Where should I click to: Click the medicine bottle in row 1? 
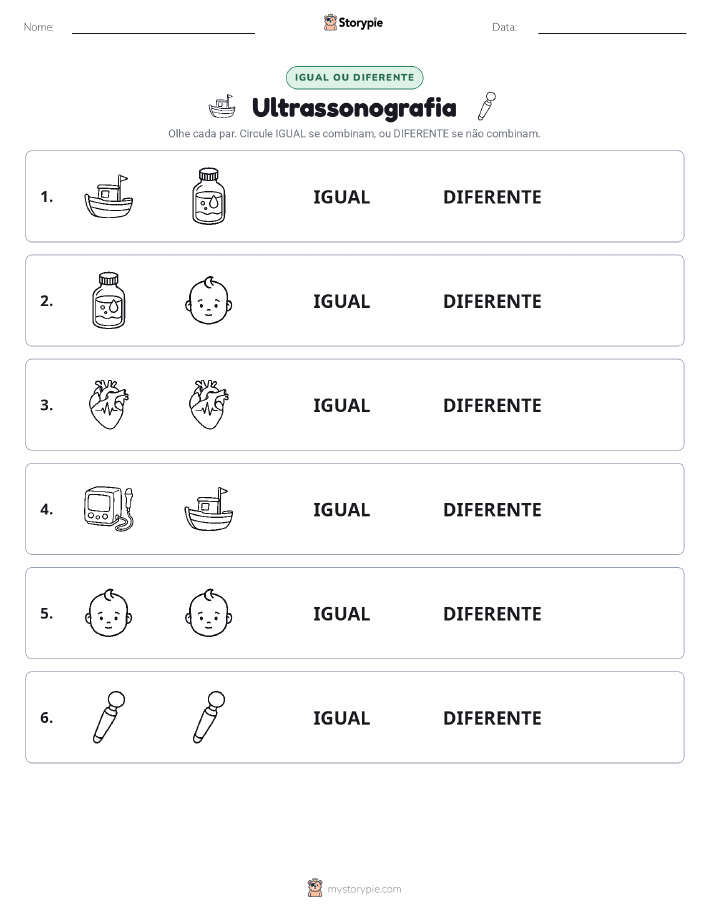click(x=209, y=196)
